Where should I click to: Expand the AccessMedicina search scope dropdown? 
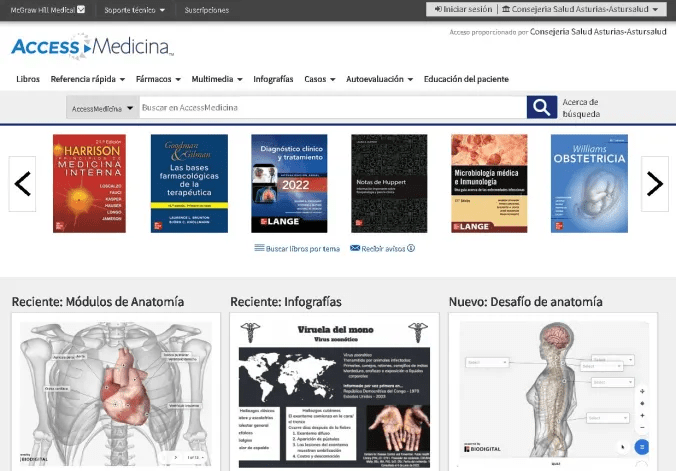pos(102,108)
